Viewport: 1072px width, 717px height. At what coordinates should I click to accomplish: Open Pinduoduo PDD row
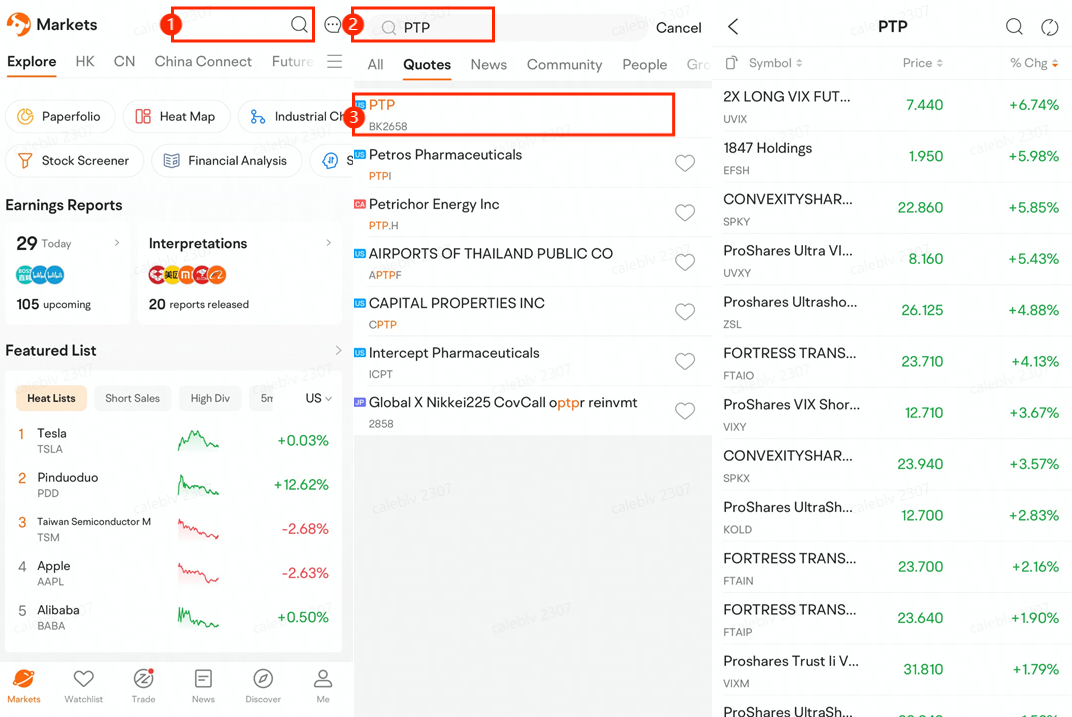click(174, 485)
